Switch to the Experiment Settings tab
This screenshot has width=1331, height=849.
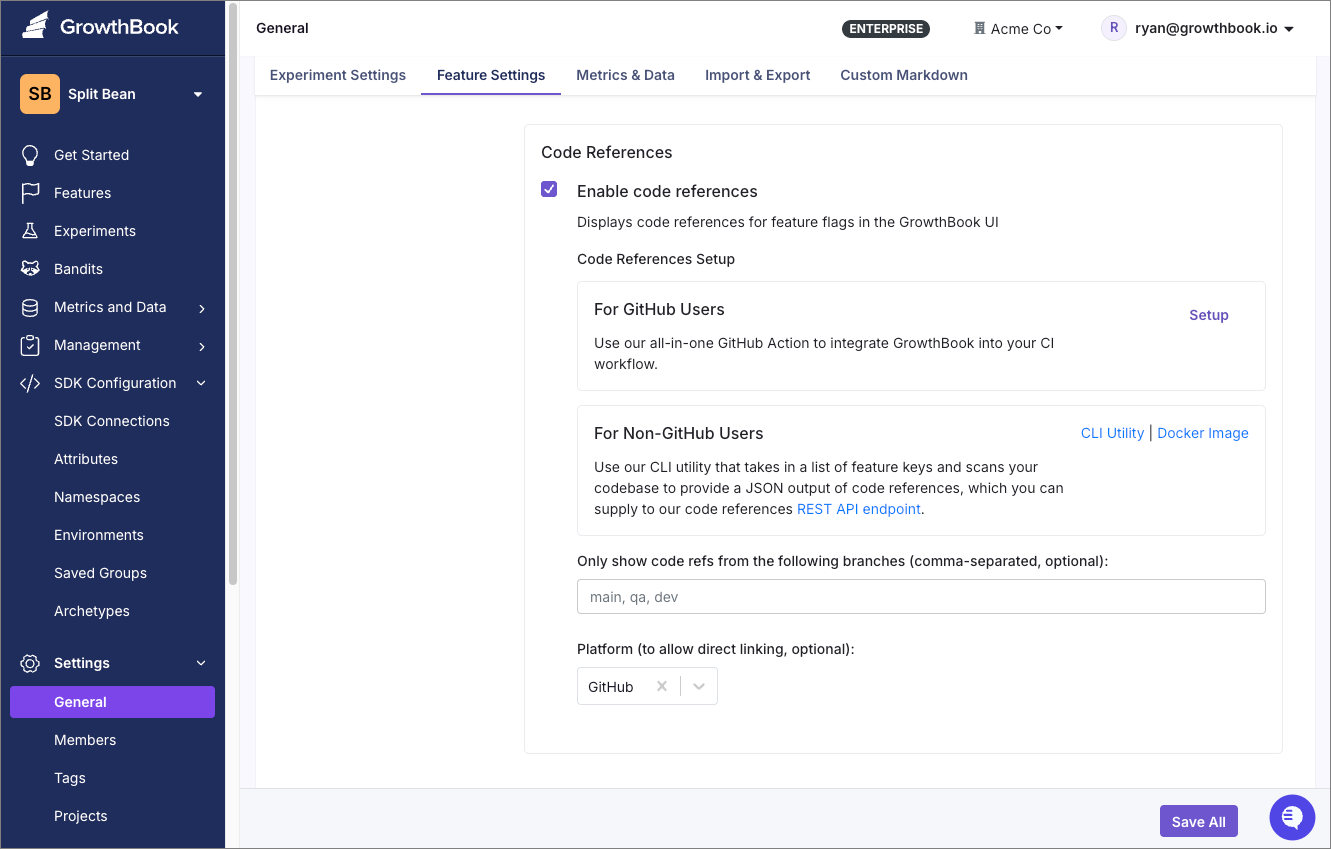pyautogui.click(x=337, y=75)
